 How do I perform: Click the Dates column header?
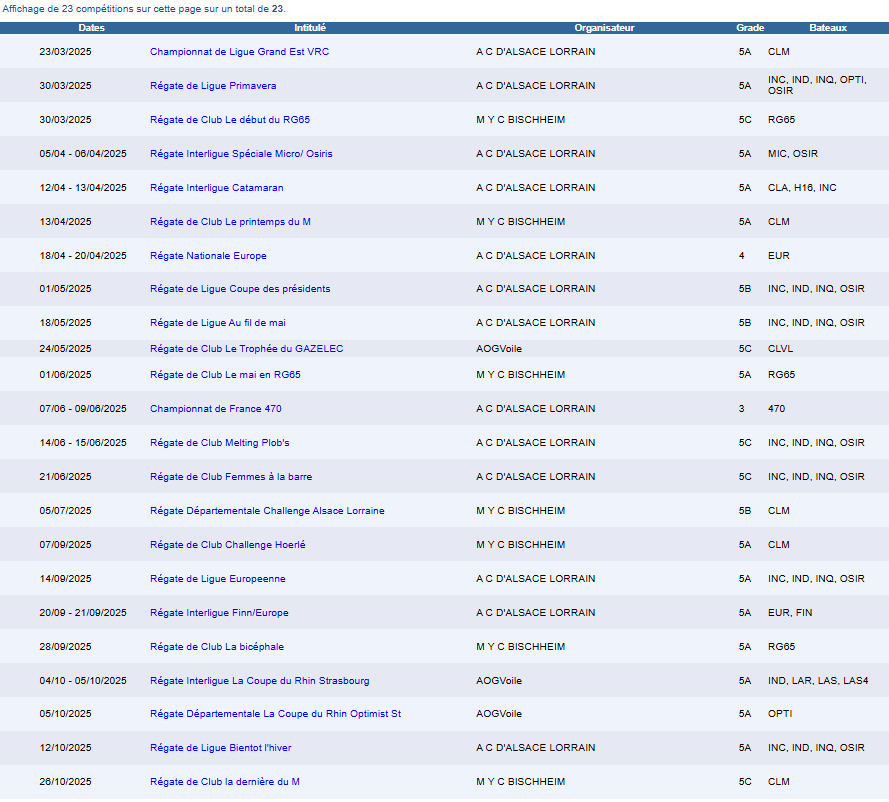click(x=91, y=28)
